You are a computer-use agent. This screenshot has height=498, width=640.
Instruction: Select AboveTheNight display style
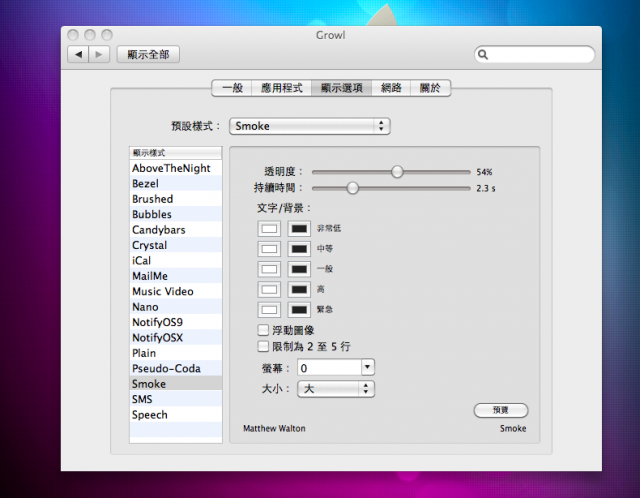click(x=176, y=168)
